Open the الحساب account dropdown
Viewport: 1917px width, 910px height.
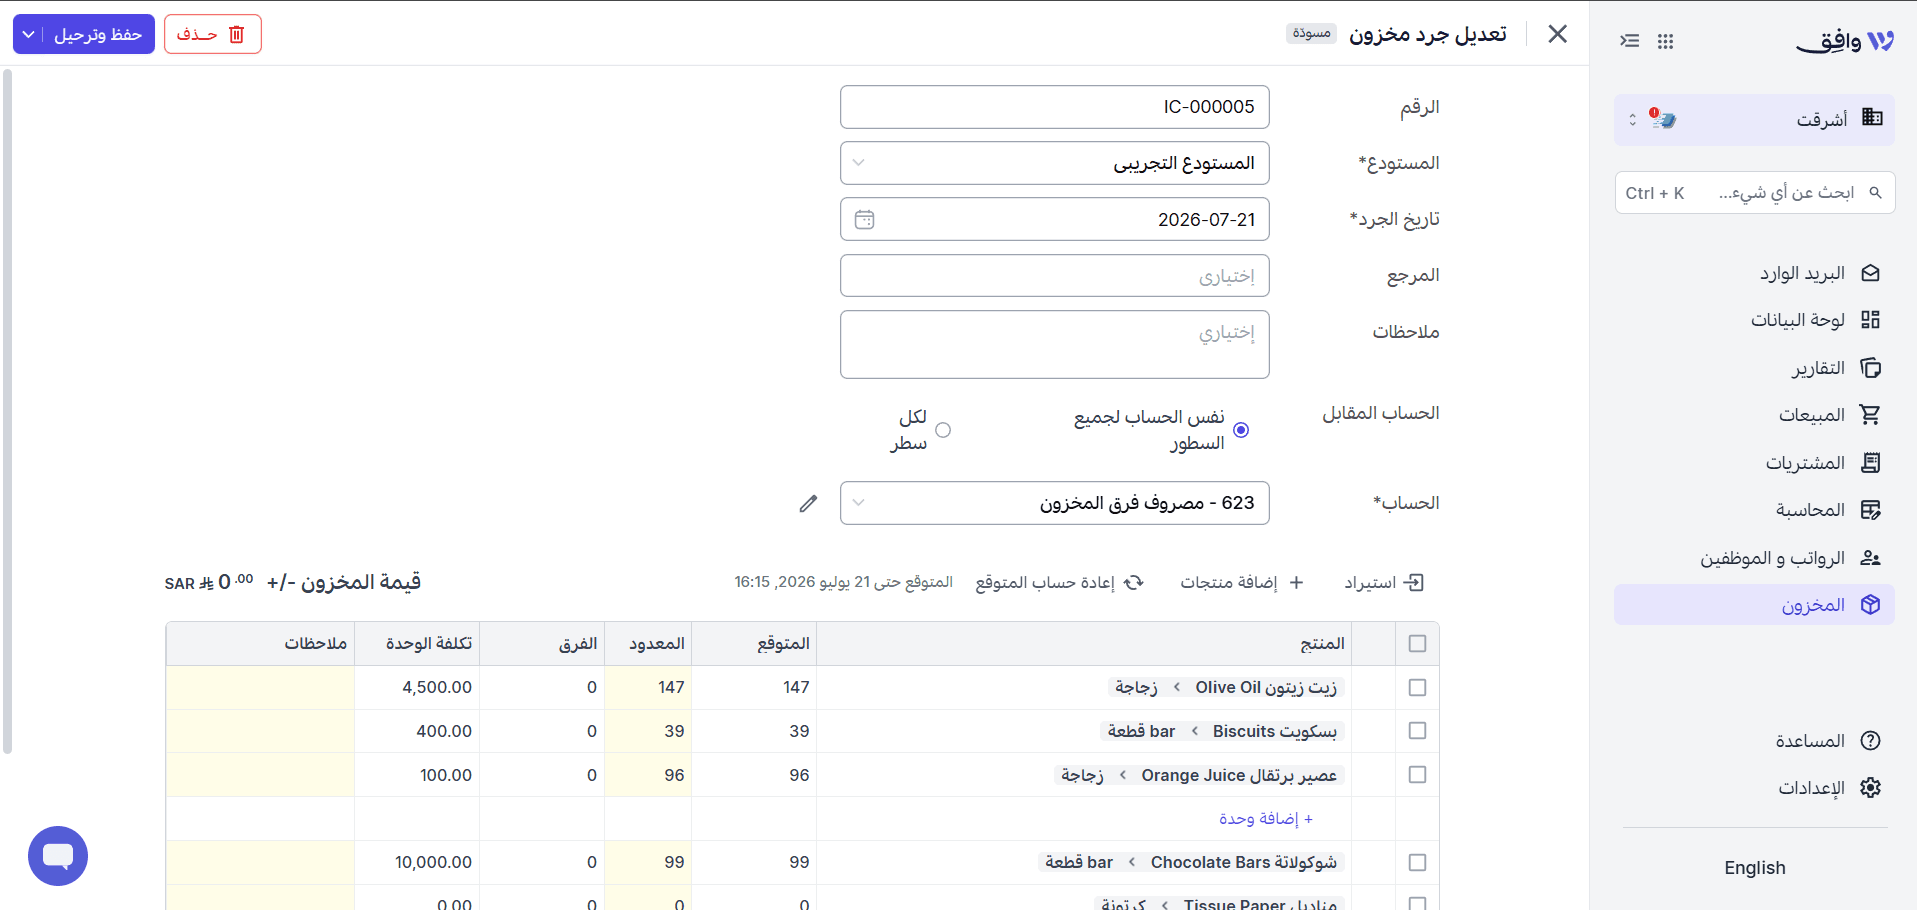pos(1055,503)
